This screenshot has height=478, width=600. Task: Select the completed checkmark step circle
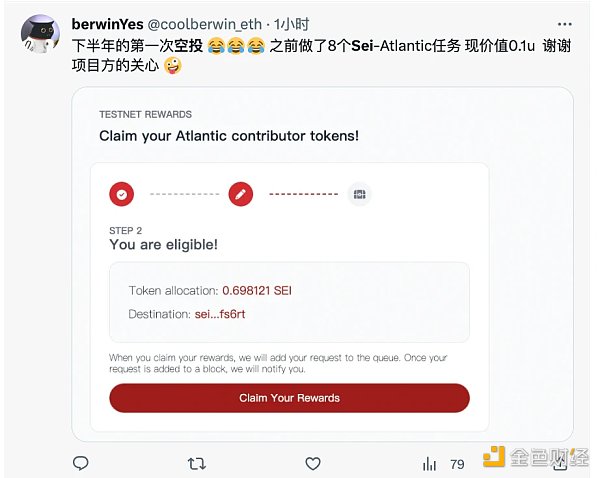click(x=122, y=194)
